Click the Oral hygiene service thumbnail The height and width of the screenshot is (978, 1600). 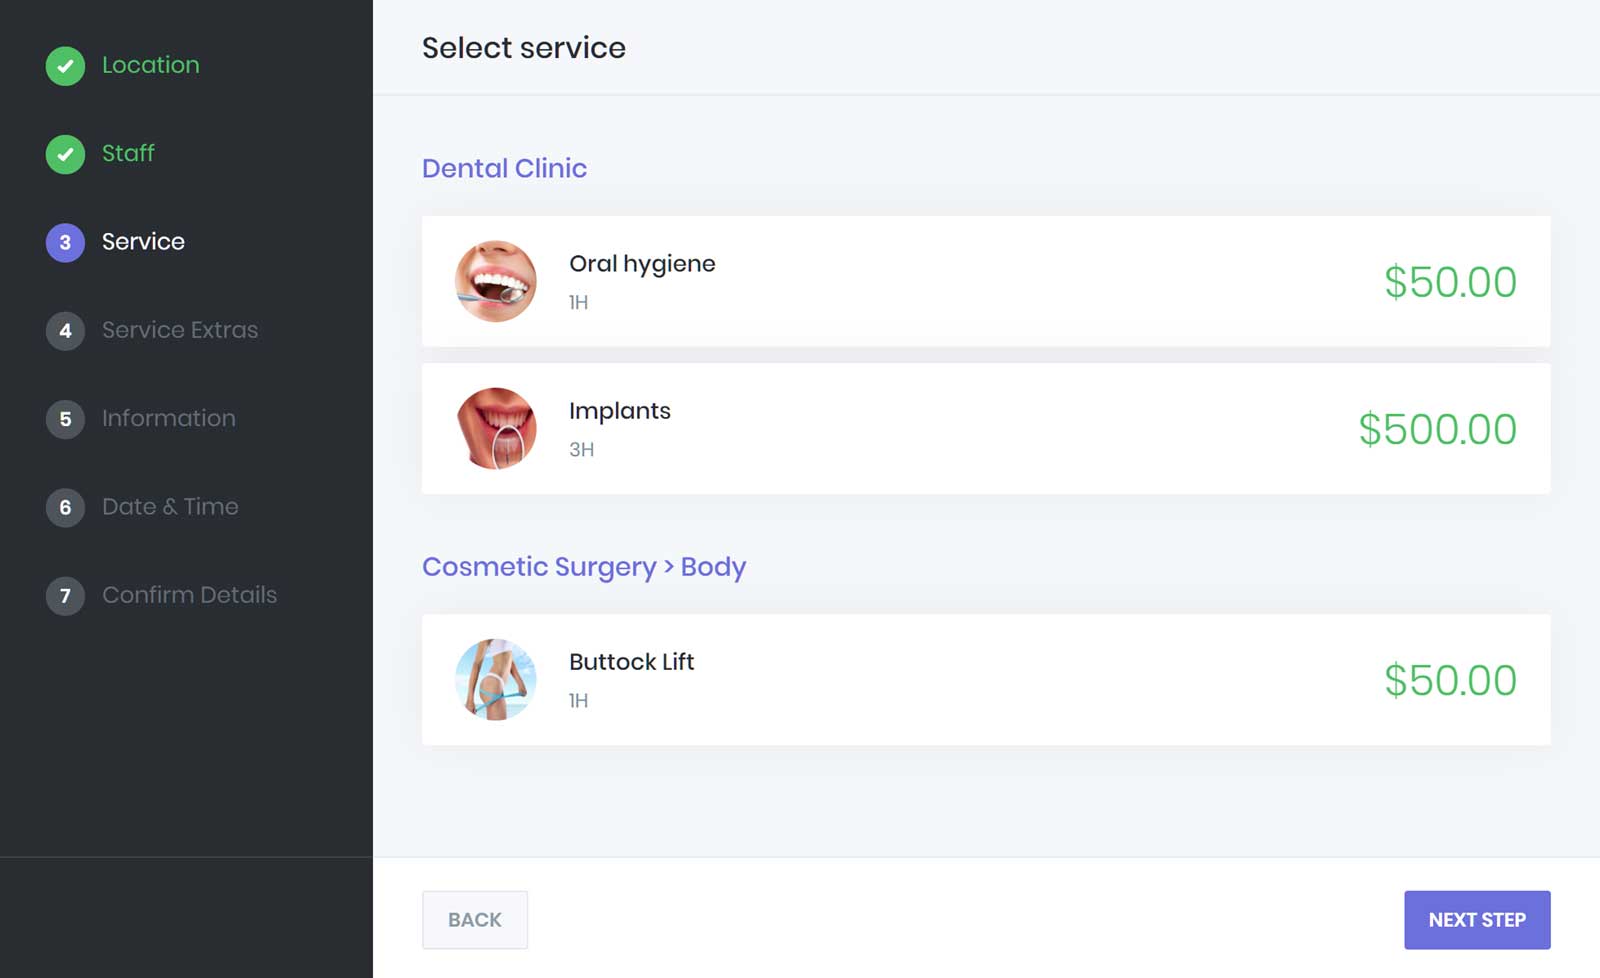[496, 281]
